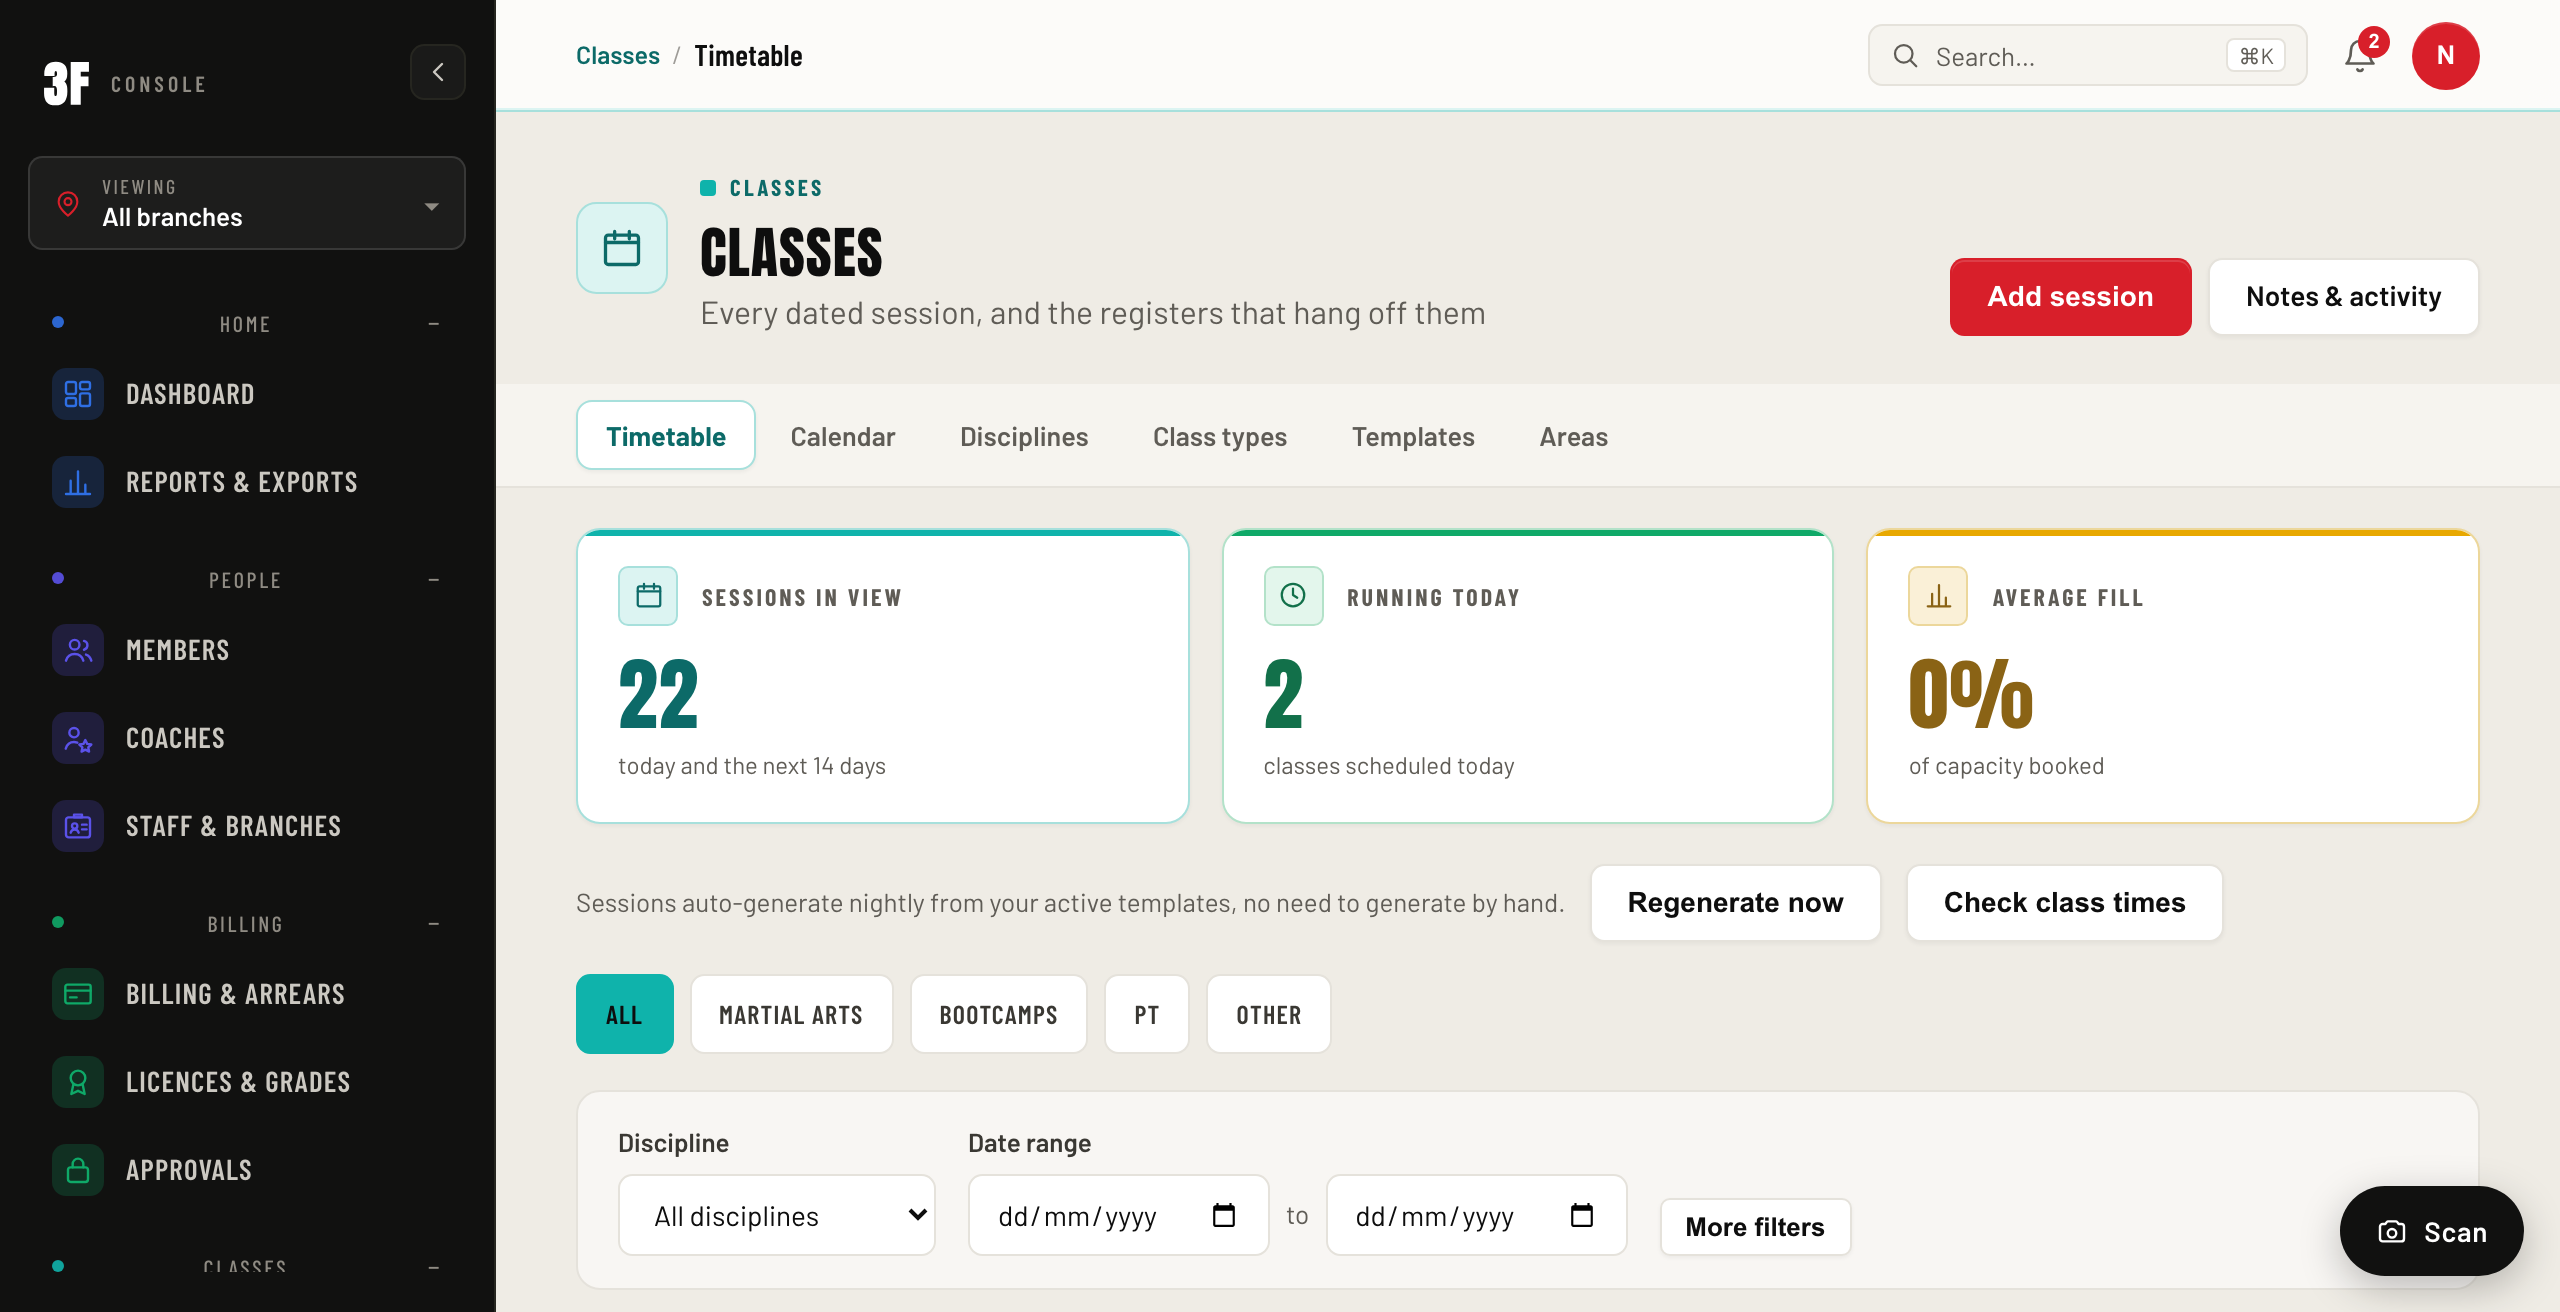Viewport: 2560px width, 1312px height.
Task: Filter sessions by Other
Action: 1268,1014
